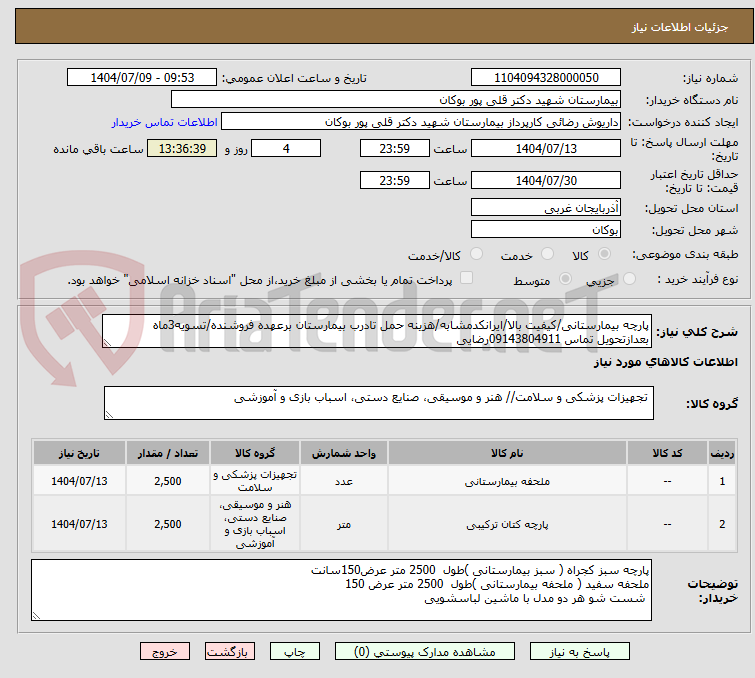Image resolution: width=755 pixels, height=678 pixels.
Task: Click the شهر محل تحویل بوکان field
Action: [x=546, y=230]
